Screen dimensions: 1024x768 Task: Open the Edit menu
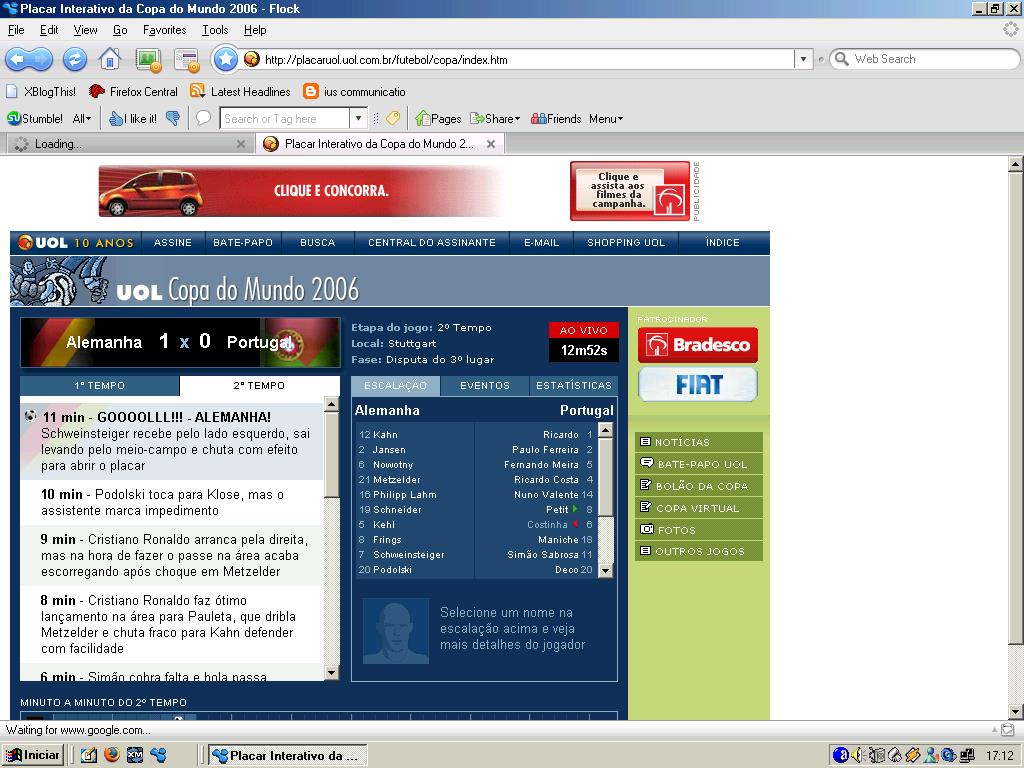[x=49, y=30]
